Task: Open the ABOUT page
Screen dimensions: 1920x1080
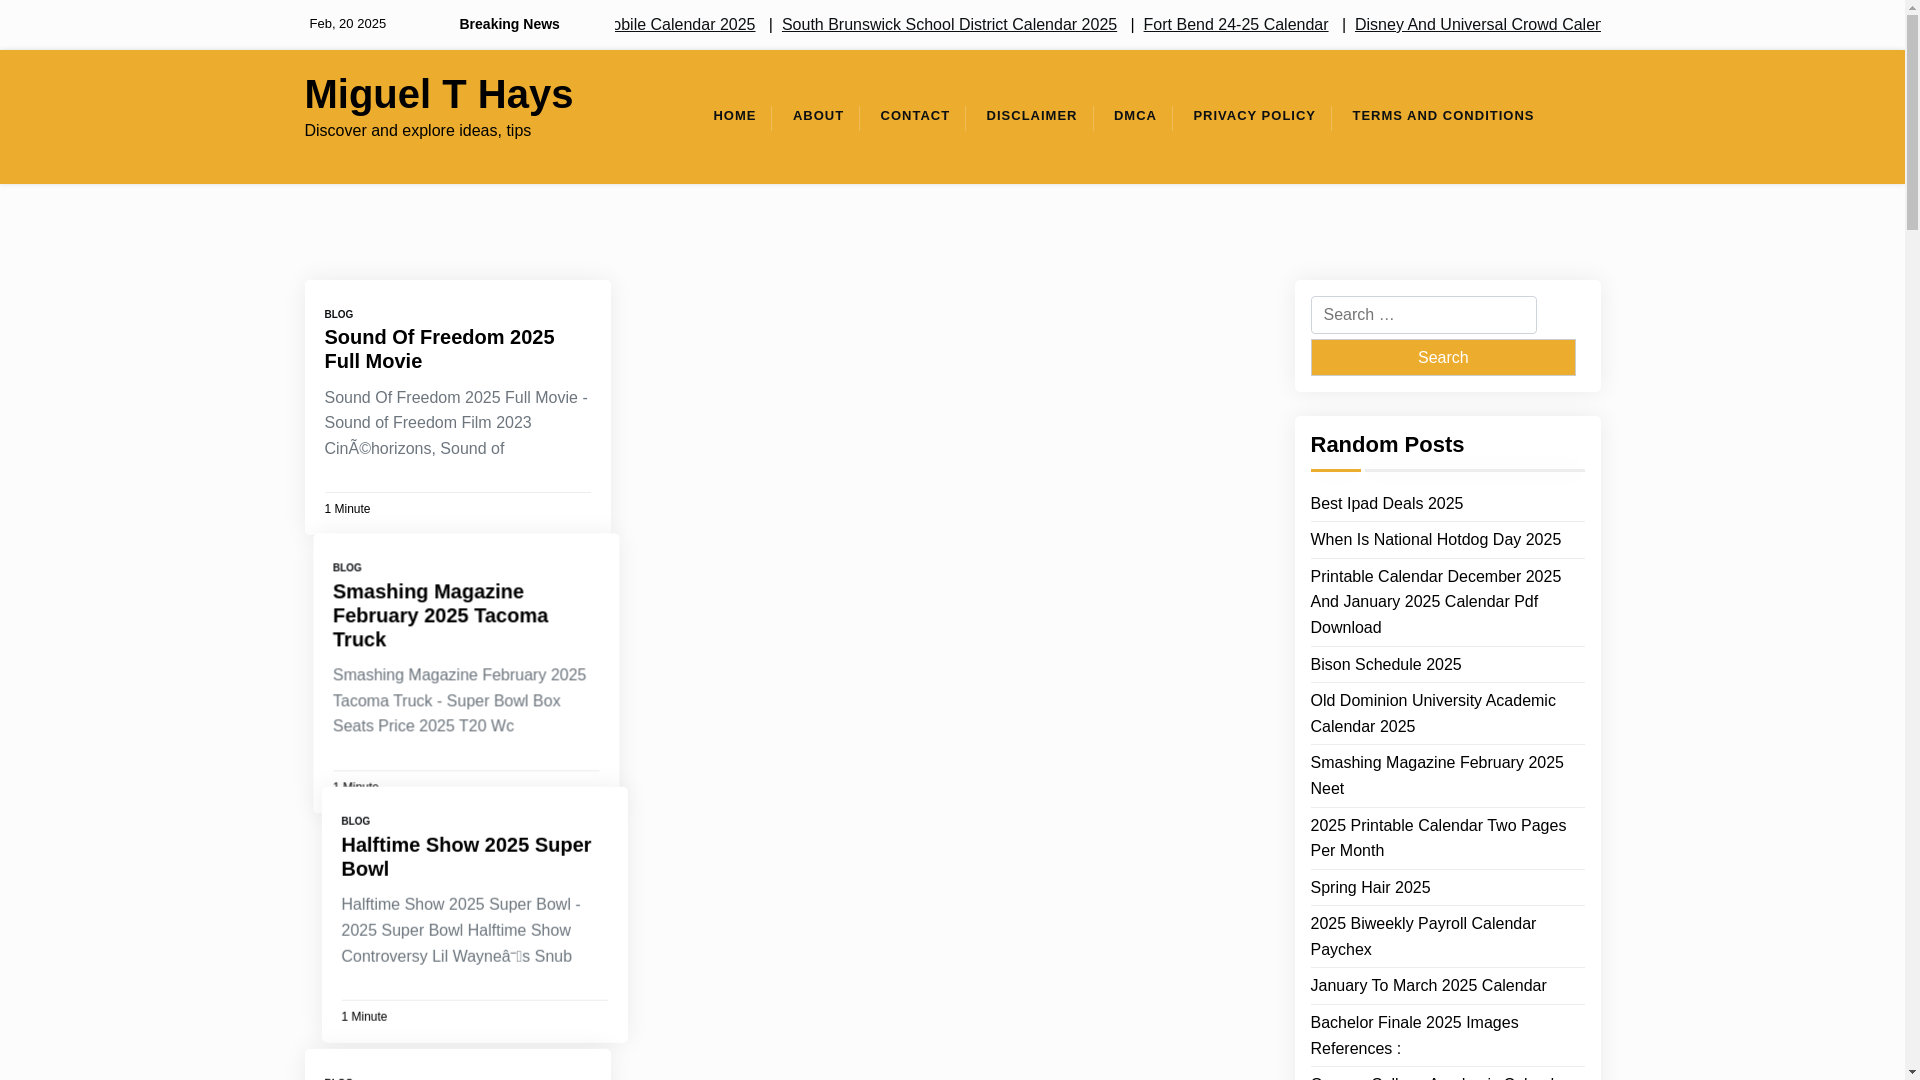Action: pos(818,116)
